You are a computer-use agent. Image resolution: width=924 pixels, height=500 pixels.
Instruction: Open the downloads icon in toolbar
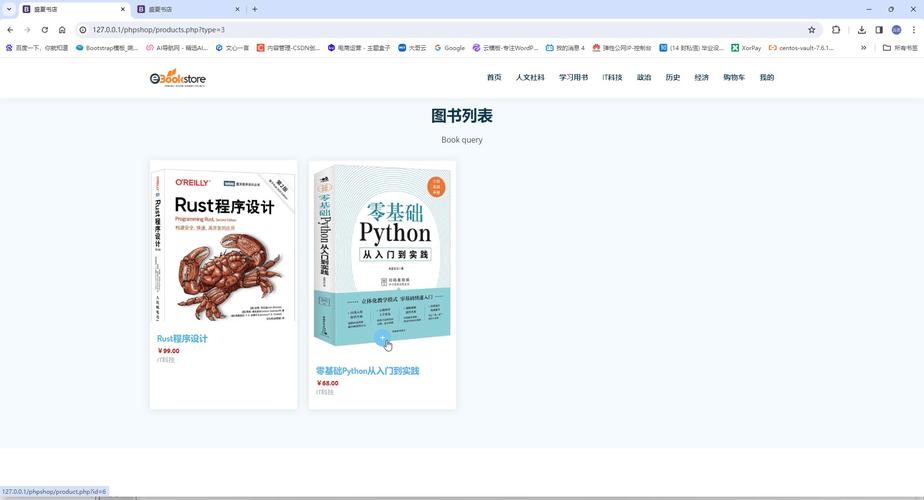coord(862,29)
